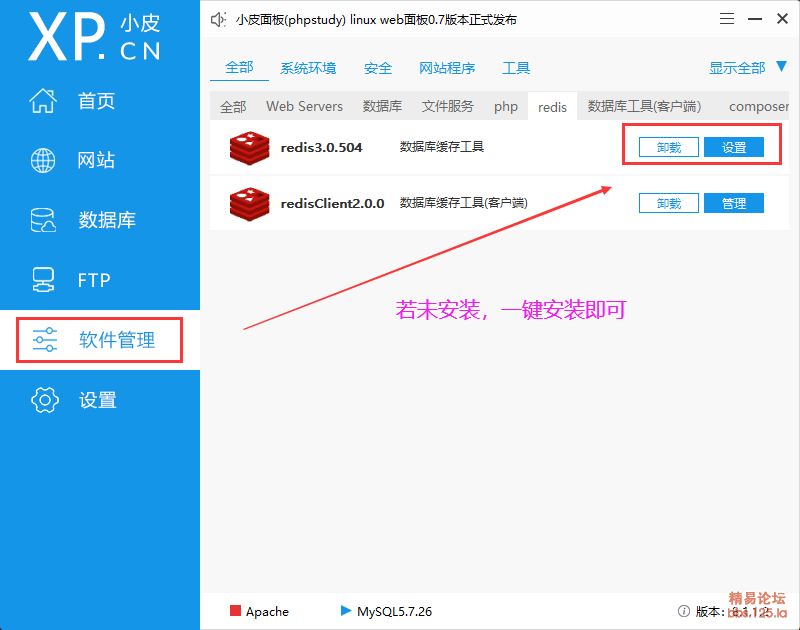Click the redis3.0.504 name
Image resolution: width=800 pixels, height=630 pixels.
click(x=321, y=147)
